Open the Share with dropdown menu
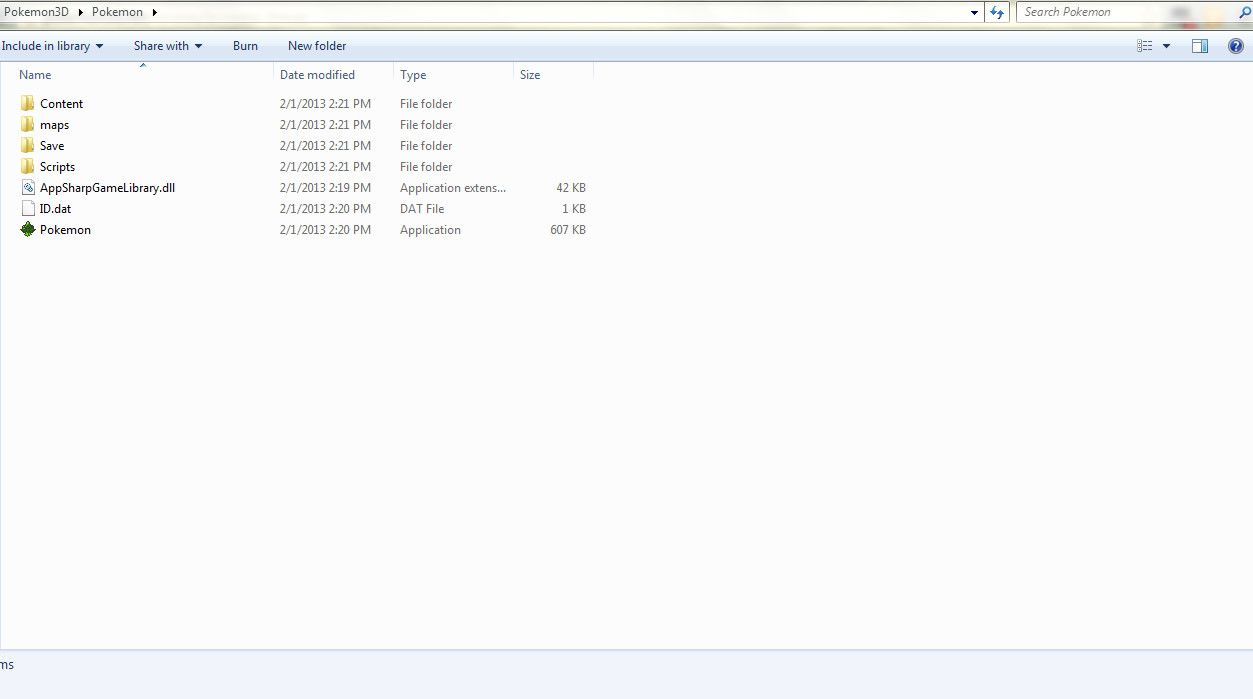Screen dimensions: 1253x699 168,46
